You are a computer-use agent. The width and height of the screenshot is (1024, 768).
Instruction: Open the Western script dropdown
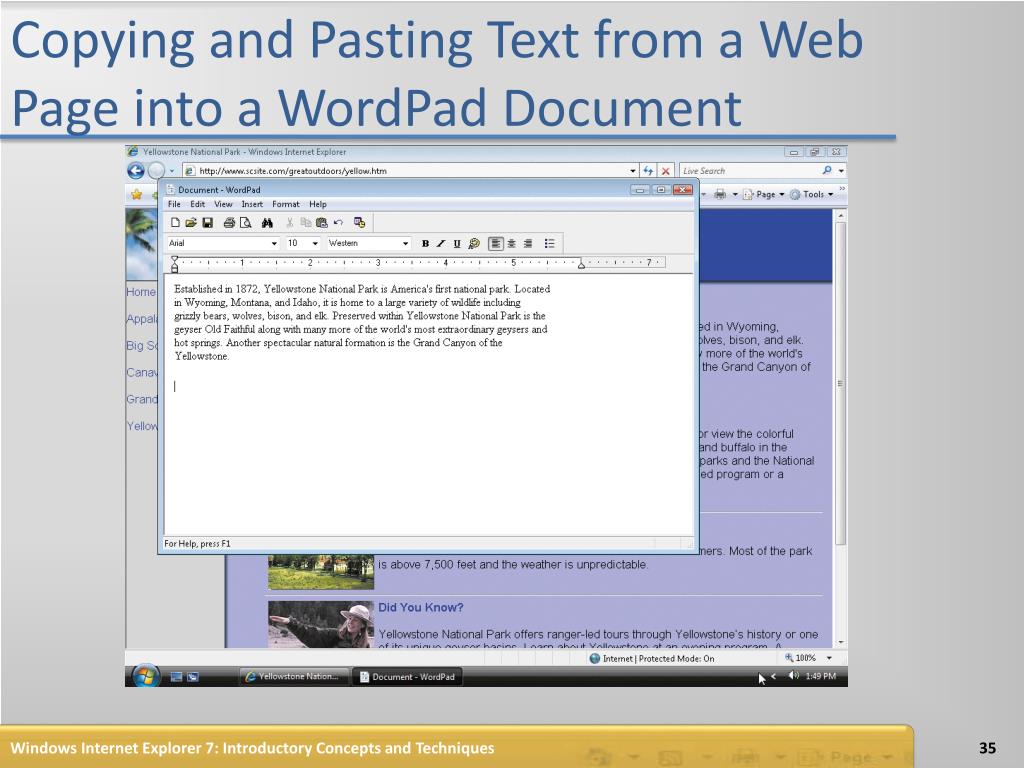point(406,244)
